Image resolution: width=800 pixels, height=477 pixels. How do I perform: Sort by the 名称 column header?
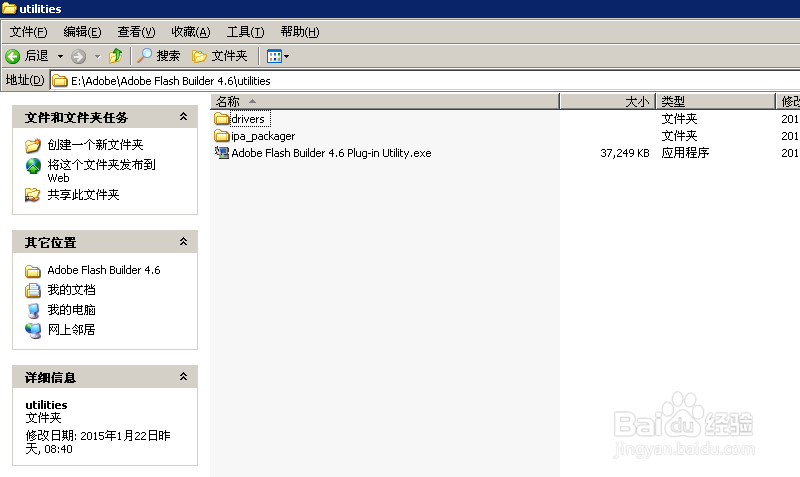pyautogui.click(x=385, y=102)
